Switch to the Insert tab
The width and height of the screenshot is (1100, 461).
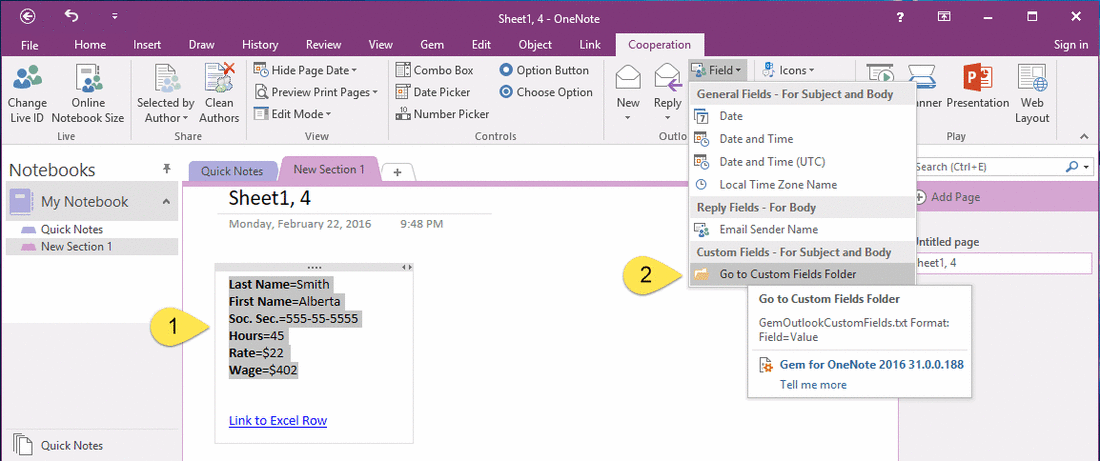click(148, 45)
